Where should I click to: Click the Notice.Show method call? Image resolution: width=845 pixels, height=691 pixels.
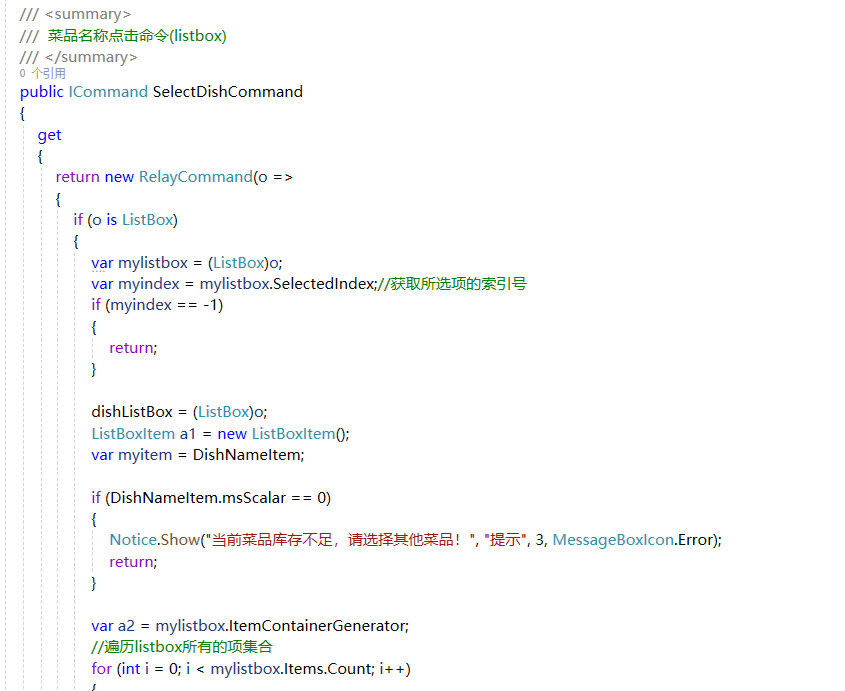[155, 540]
